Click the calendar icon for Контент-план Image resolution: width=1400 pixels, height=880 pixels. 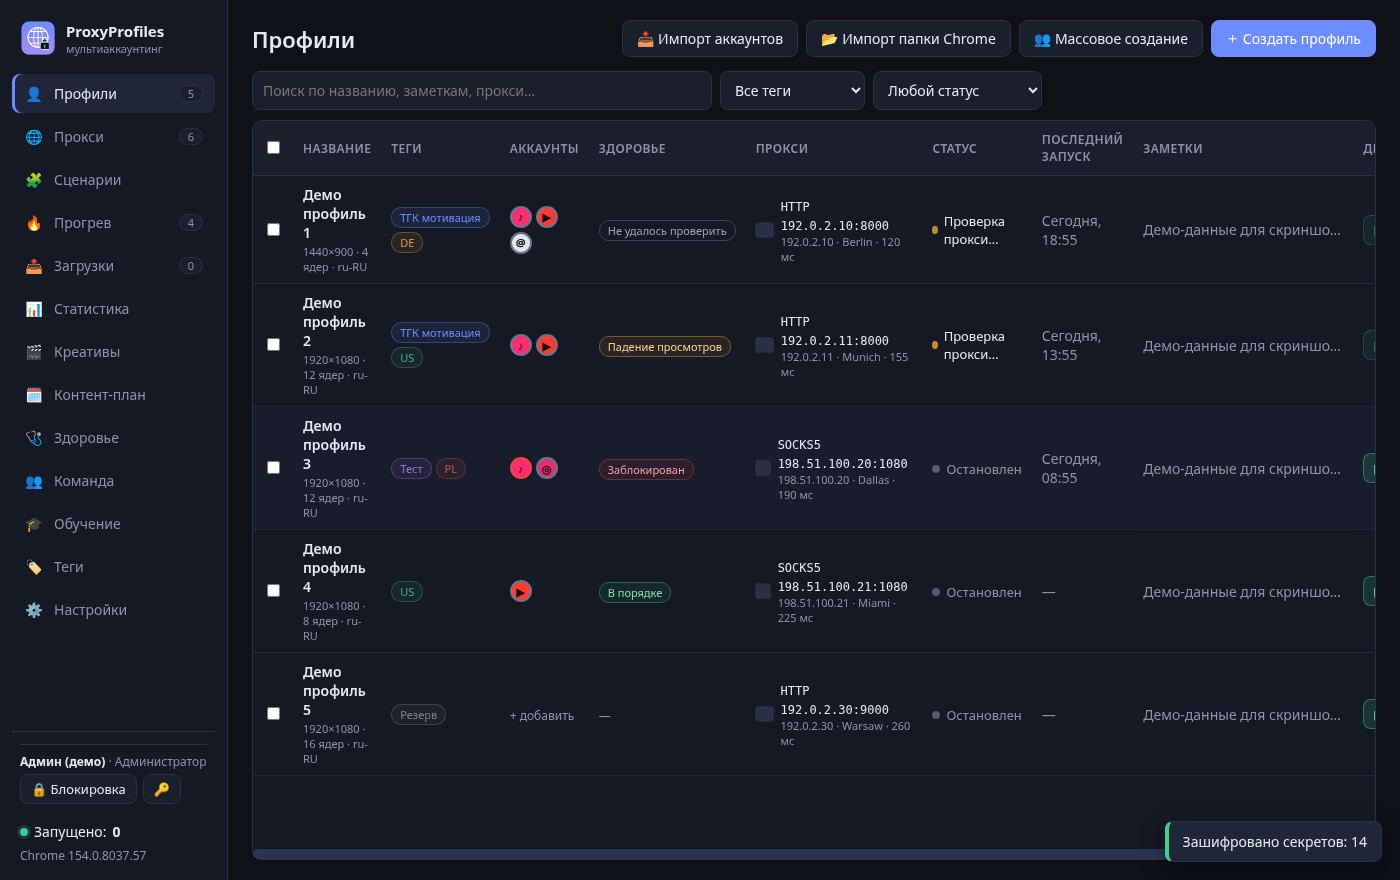point(34,395)
